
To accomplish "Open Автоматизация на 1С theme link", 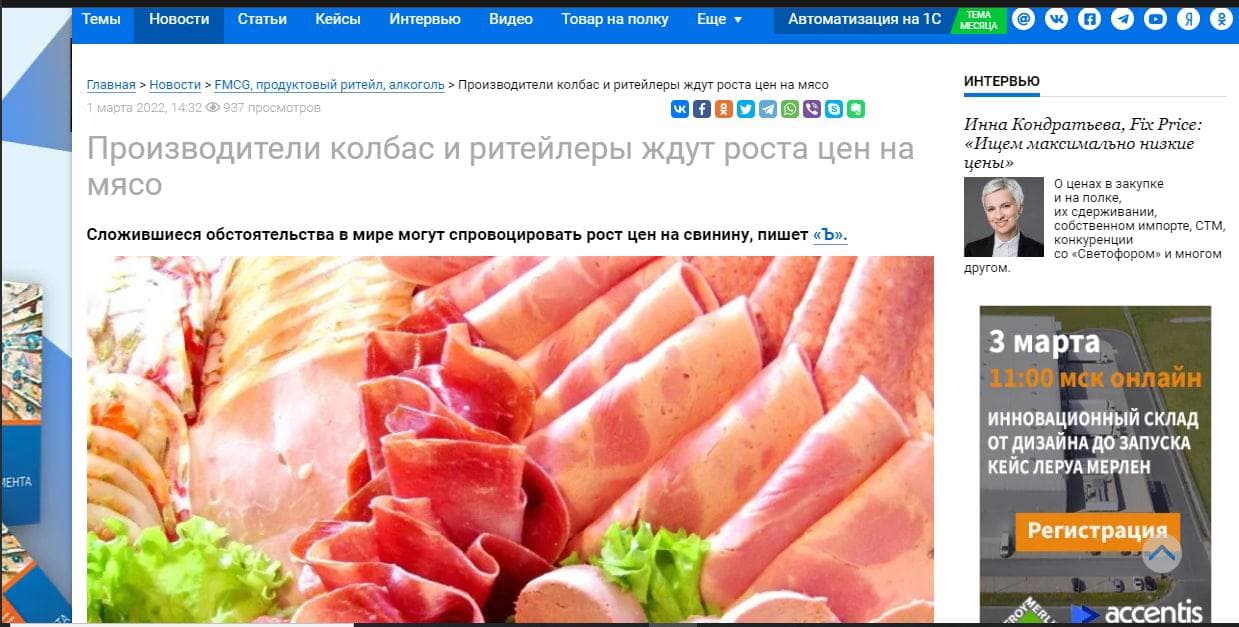I will 864,19.
